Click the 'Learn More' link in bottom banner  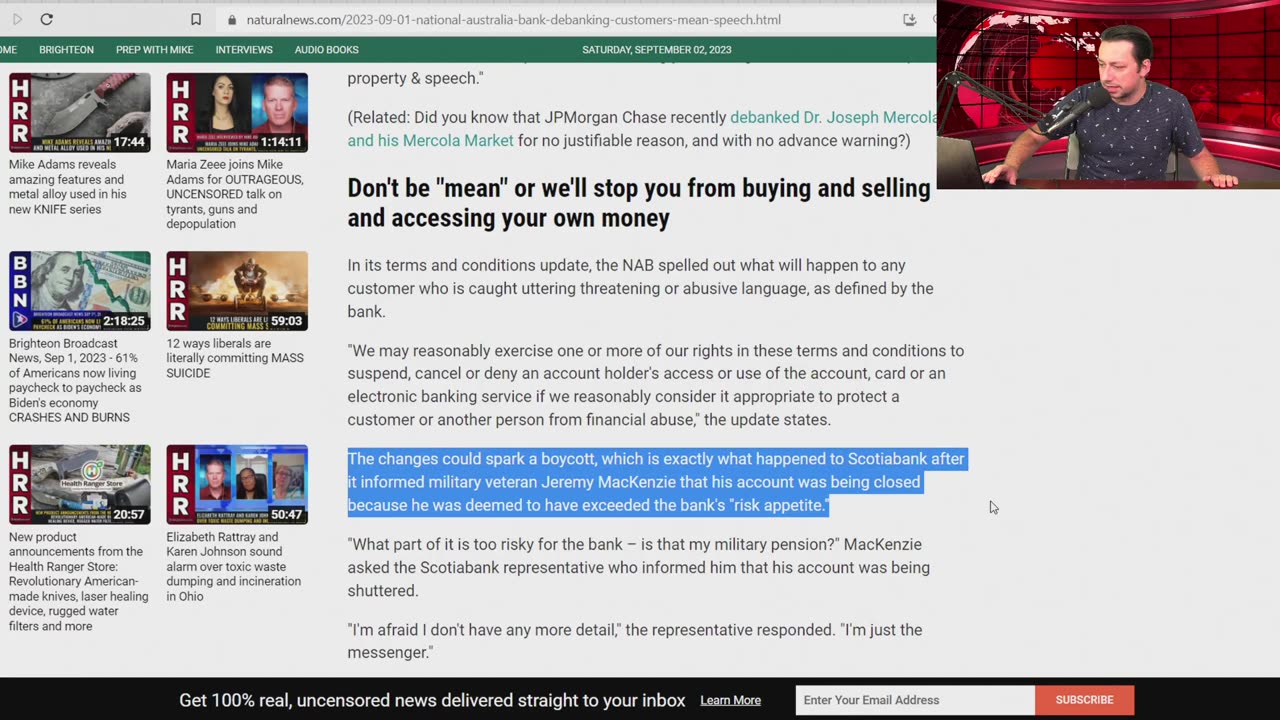point(730,700)
